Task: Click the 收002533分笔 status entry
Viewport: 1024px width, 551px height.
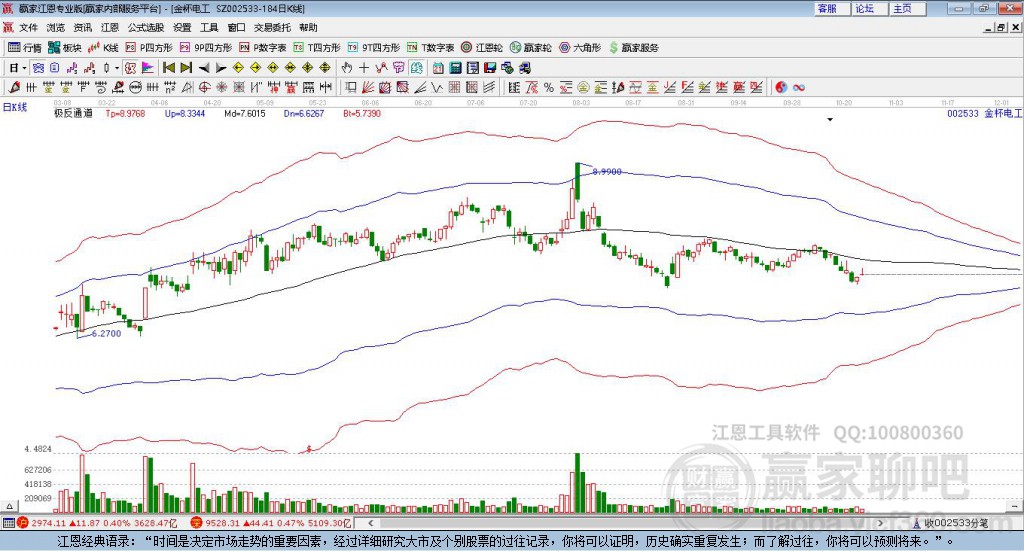Action: click(952, 523)
